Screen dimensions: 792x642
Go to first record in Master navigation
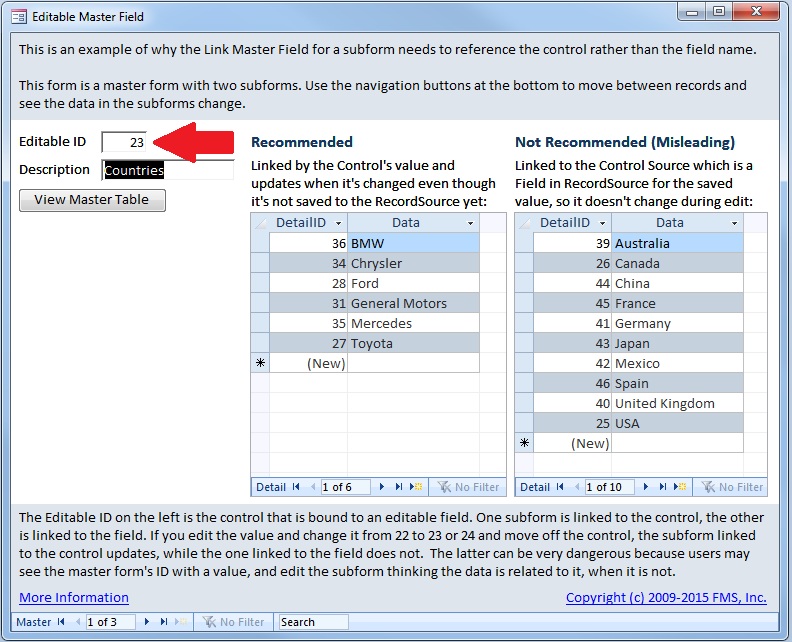(61, 622)
